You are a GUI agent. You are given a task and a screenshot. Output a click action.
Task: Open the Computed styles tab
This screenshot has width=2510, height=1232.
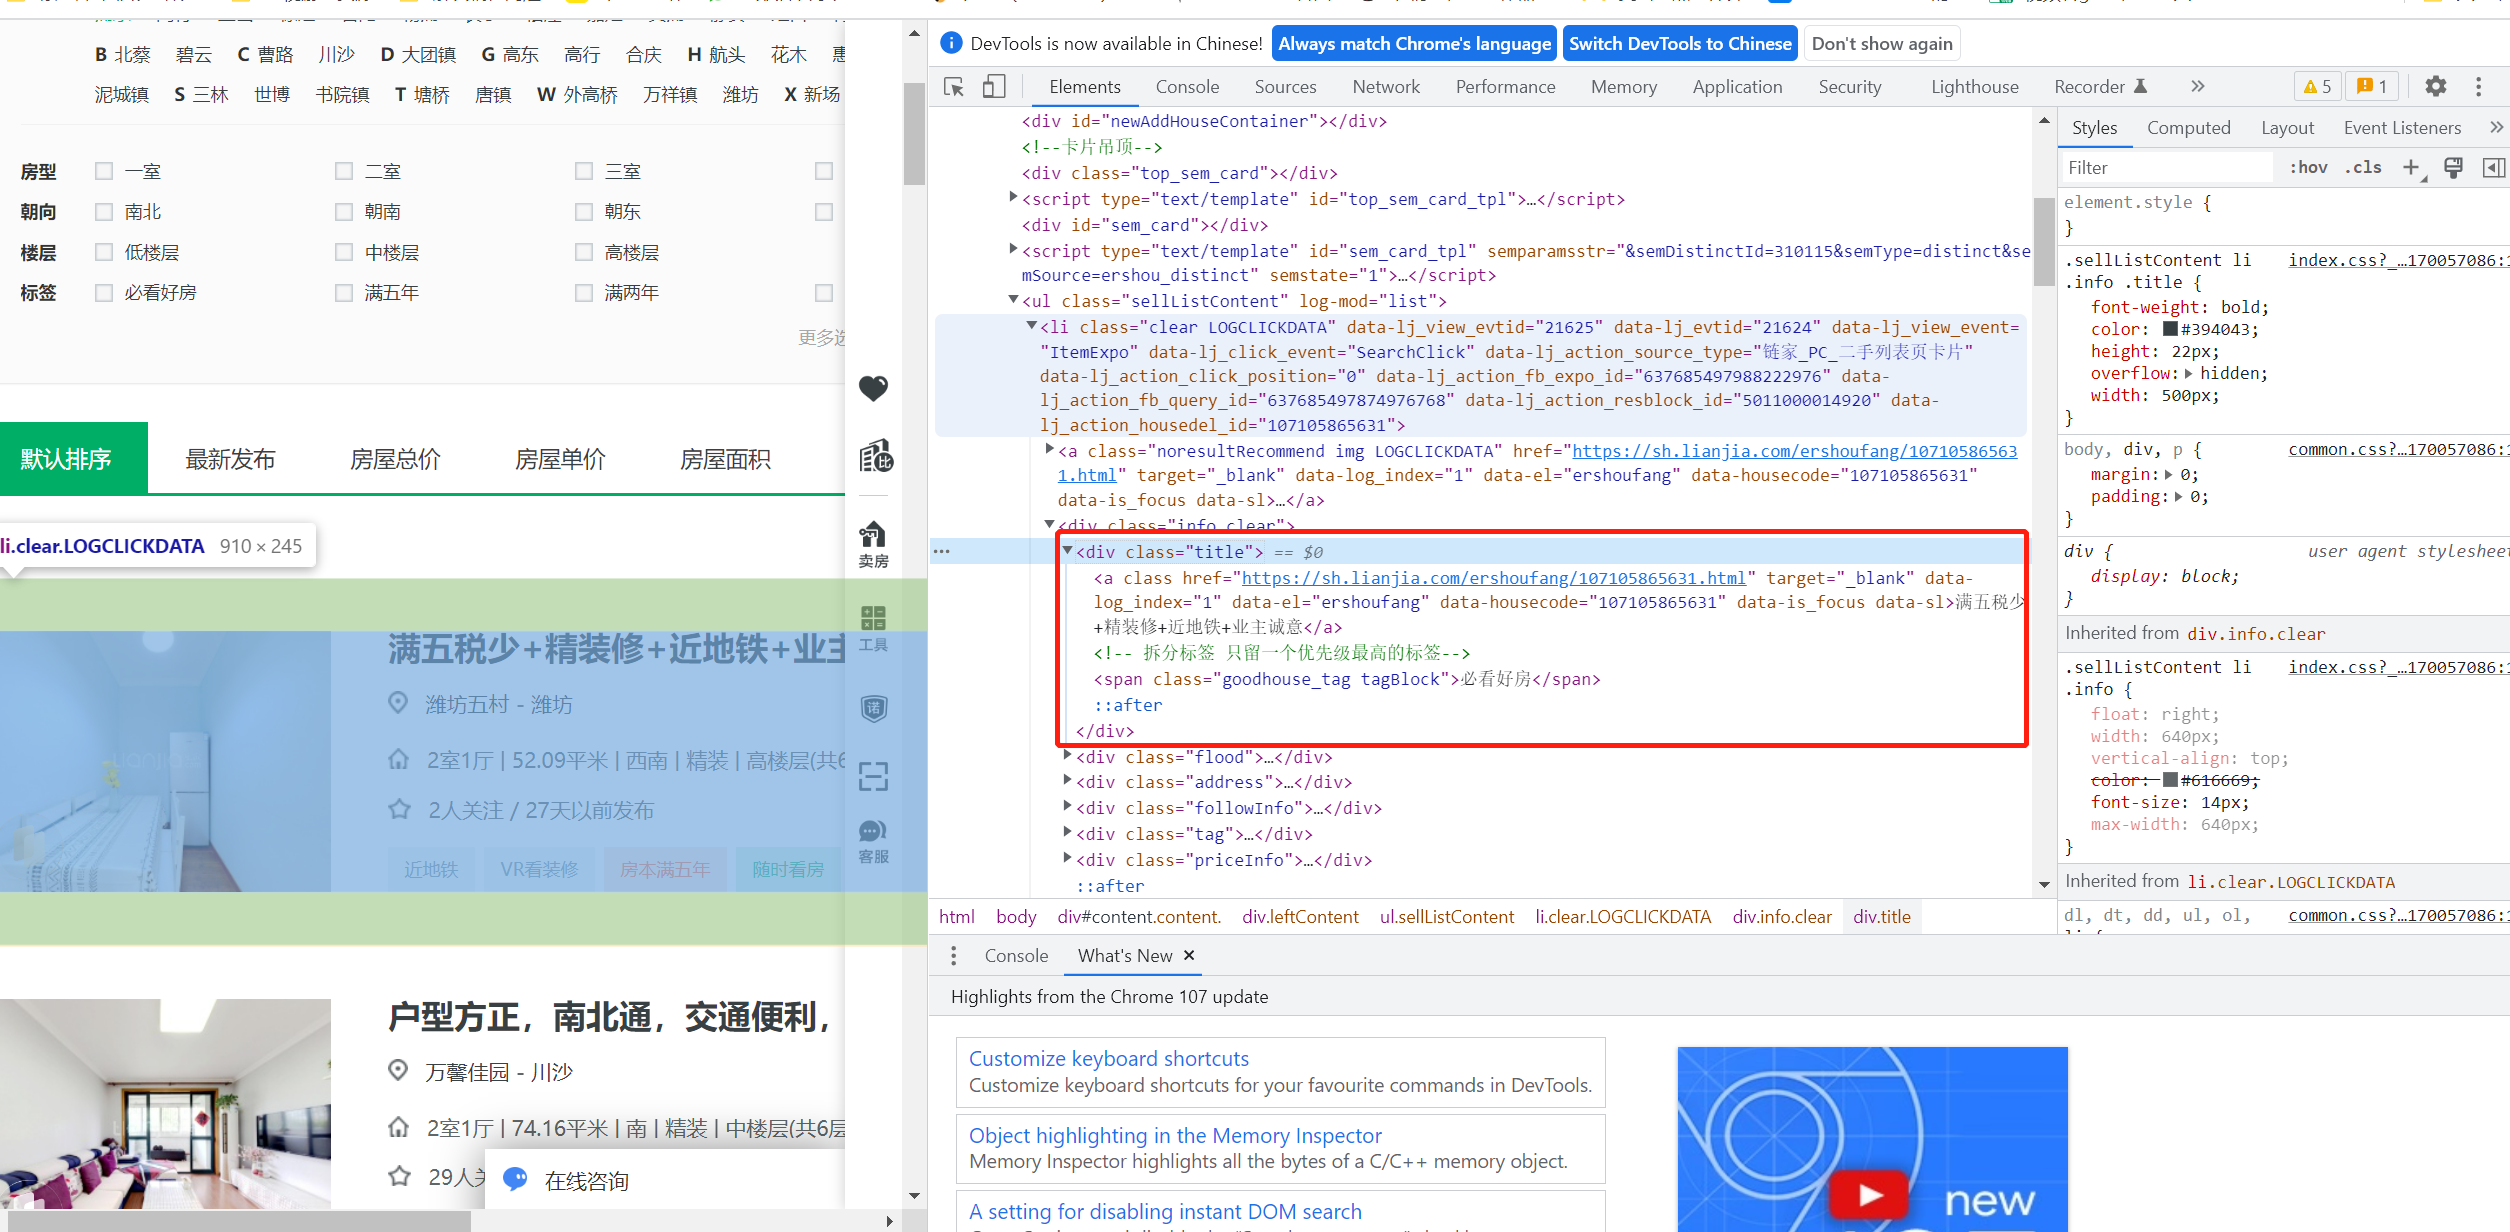[2188, 128]
